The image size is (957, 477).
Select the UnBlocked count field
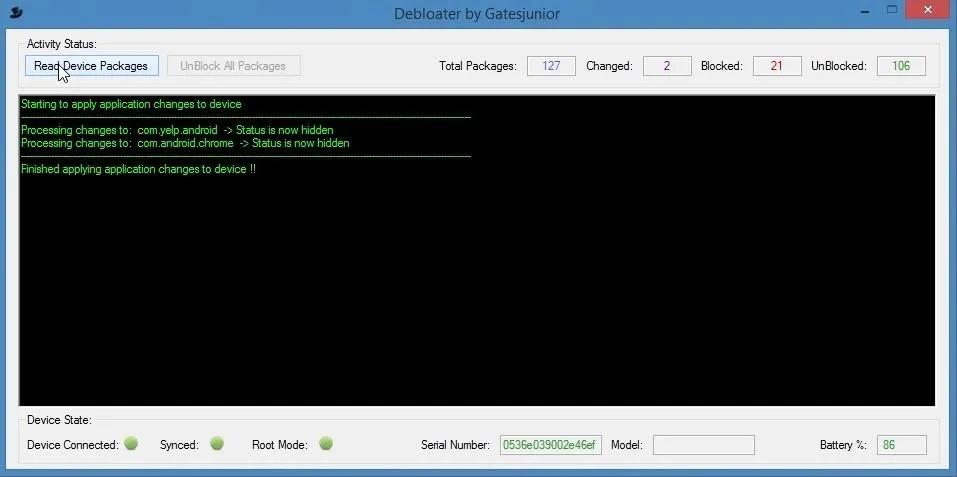pyautogui.click(x=901, y=66)
